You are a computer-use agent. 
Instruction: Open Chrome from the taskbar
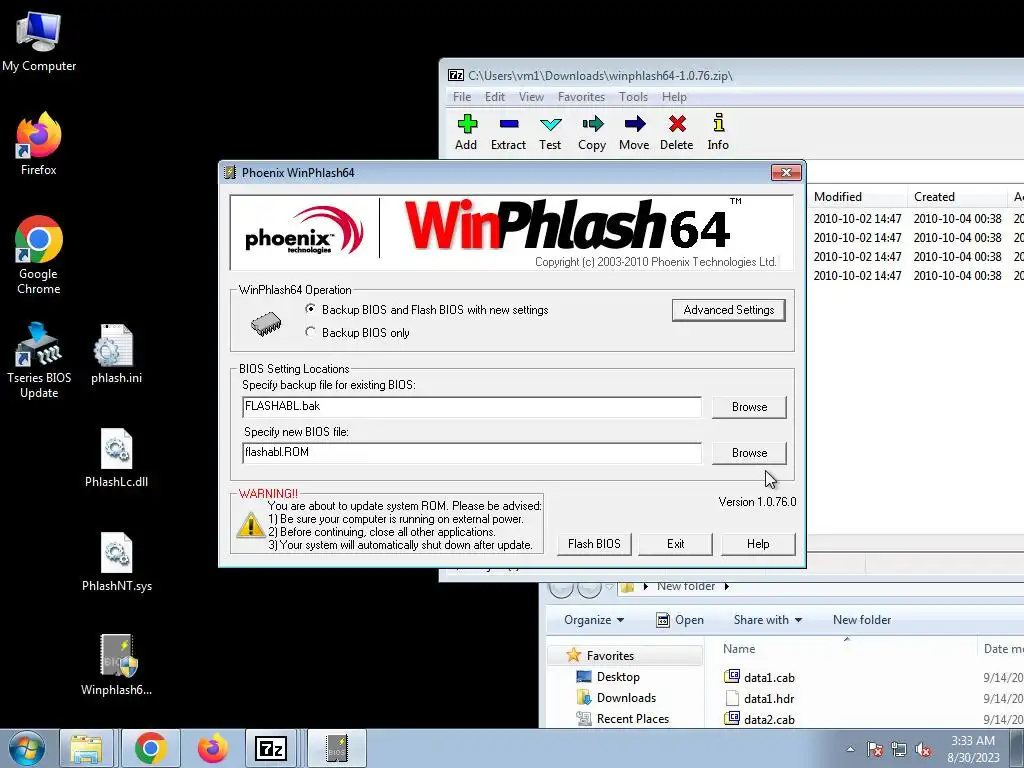pyautogui.click(x=151, y=748)
